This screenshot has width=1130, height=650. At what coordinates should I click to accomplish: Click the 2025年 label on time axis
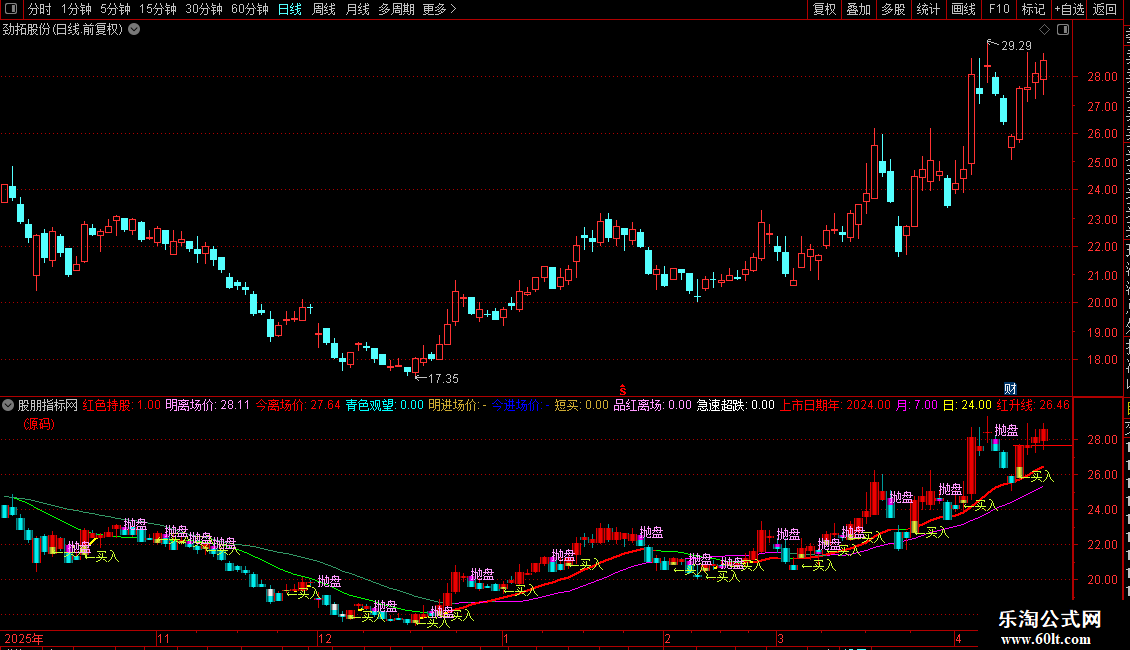[x=24, y=638]
